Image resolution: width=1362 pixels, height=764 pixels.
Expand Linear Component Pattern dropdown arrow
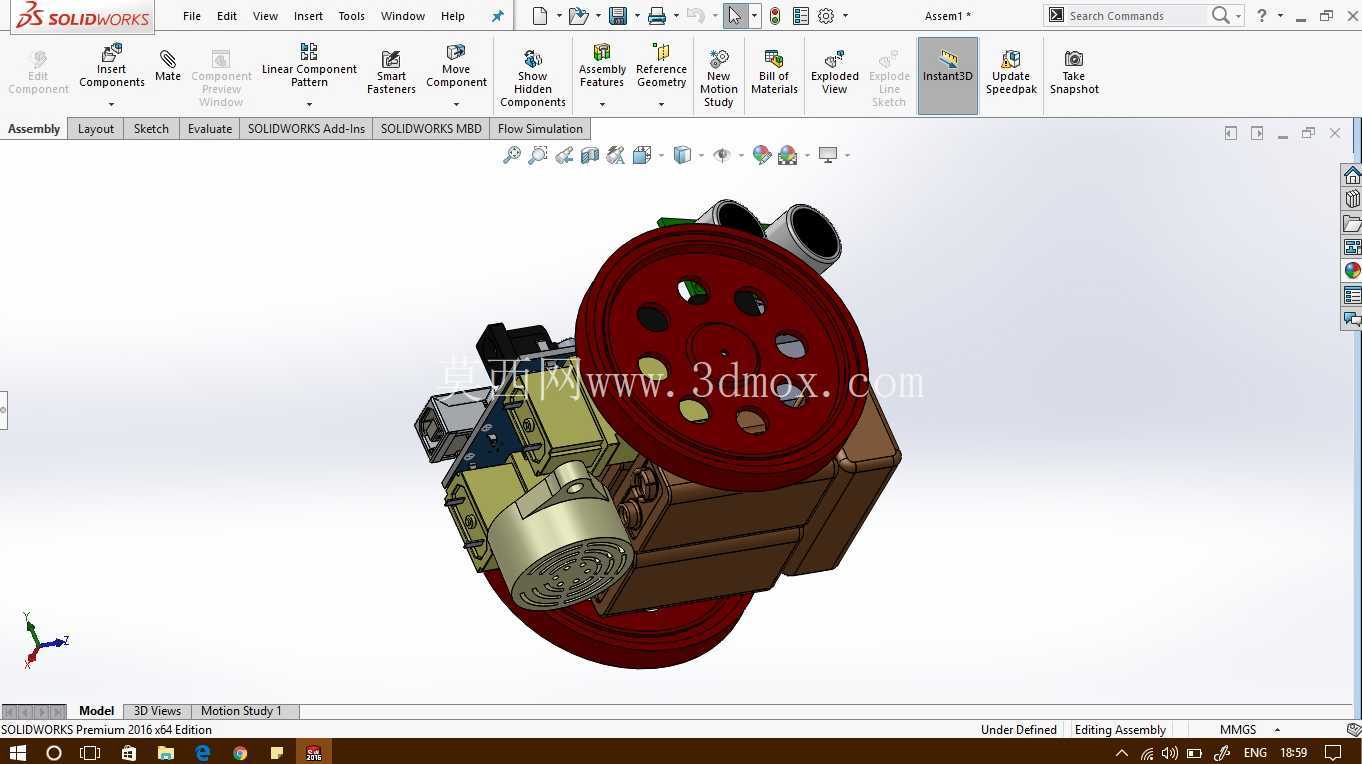[x=309, y=104]
